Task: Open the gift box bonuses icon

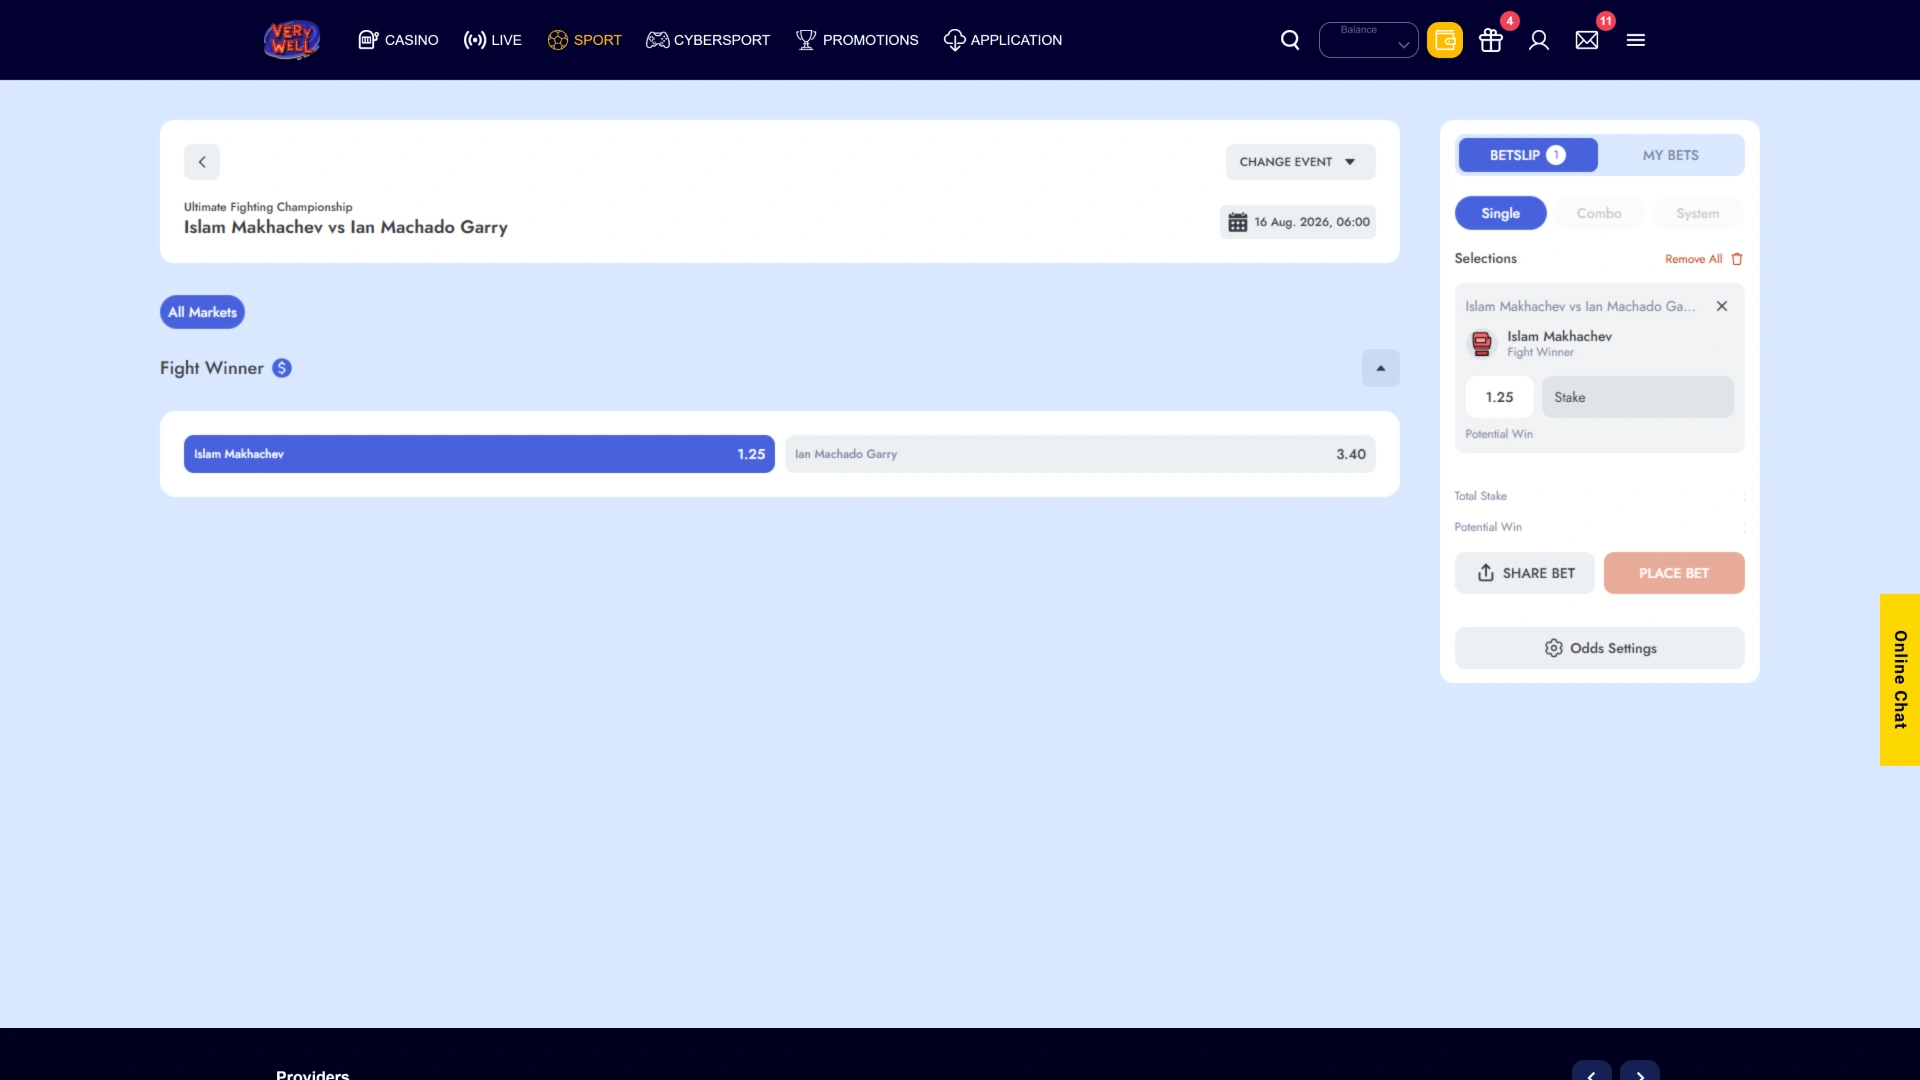Action: [1491, 40]
